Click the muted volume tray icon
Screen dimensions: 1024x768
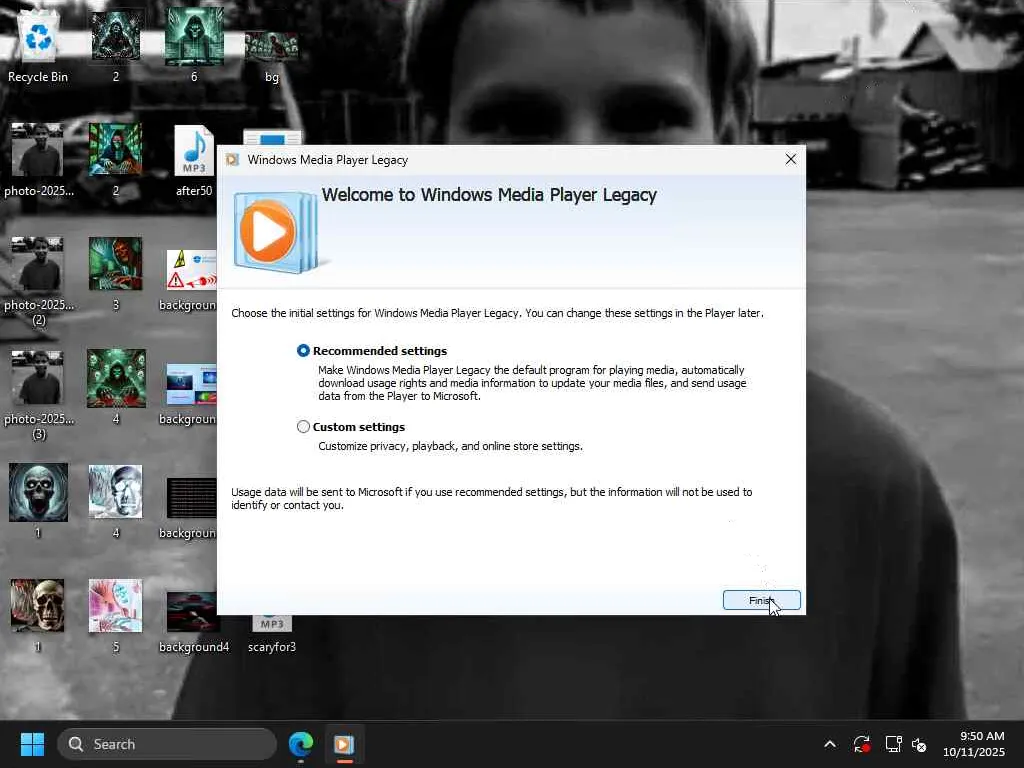920,744
